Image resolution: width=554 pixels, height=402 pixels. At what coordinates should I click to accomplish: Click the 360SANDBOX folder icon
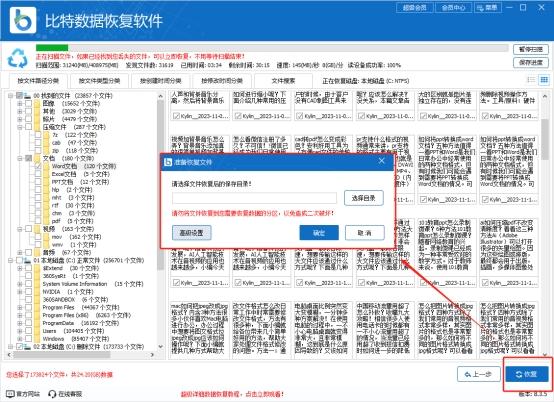37,300
